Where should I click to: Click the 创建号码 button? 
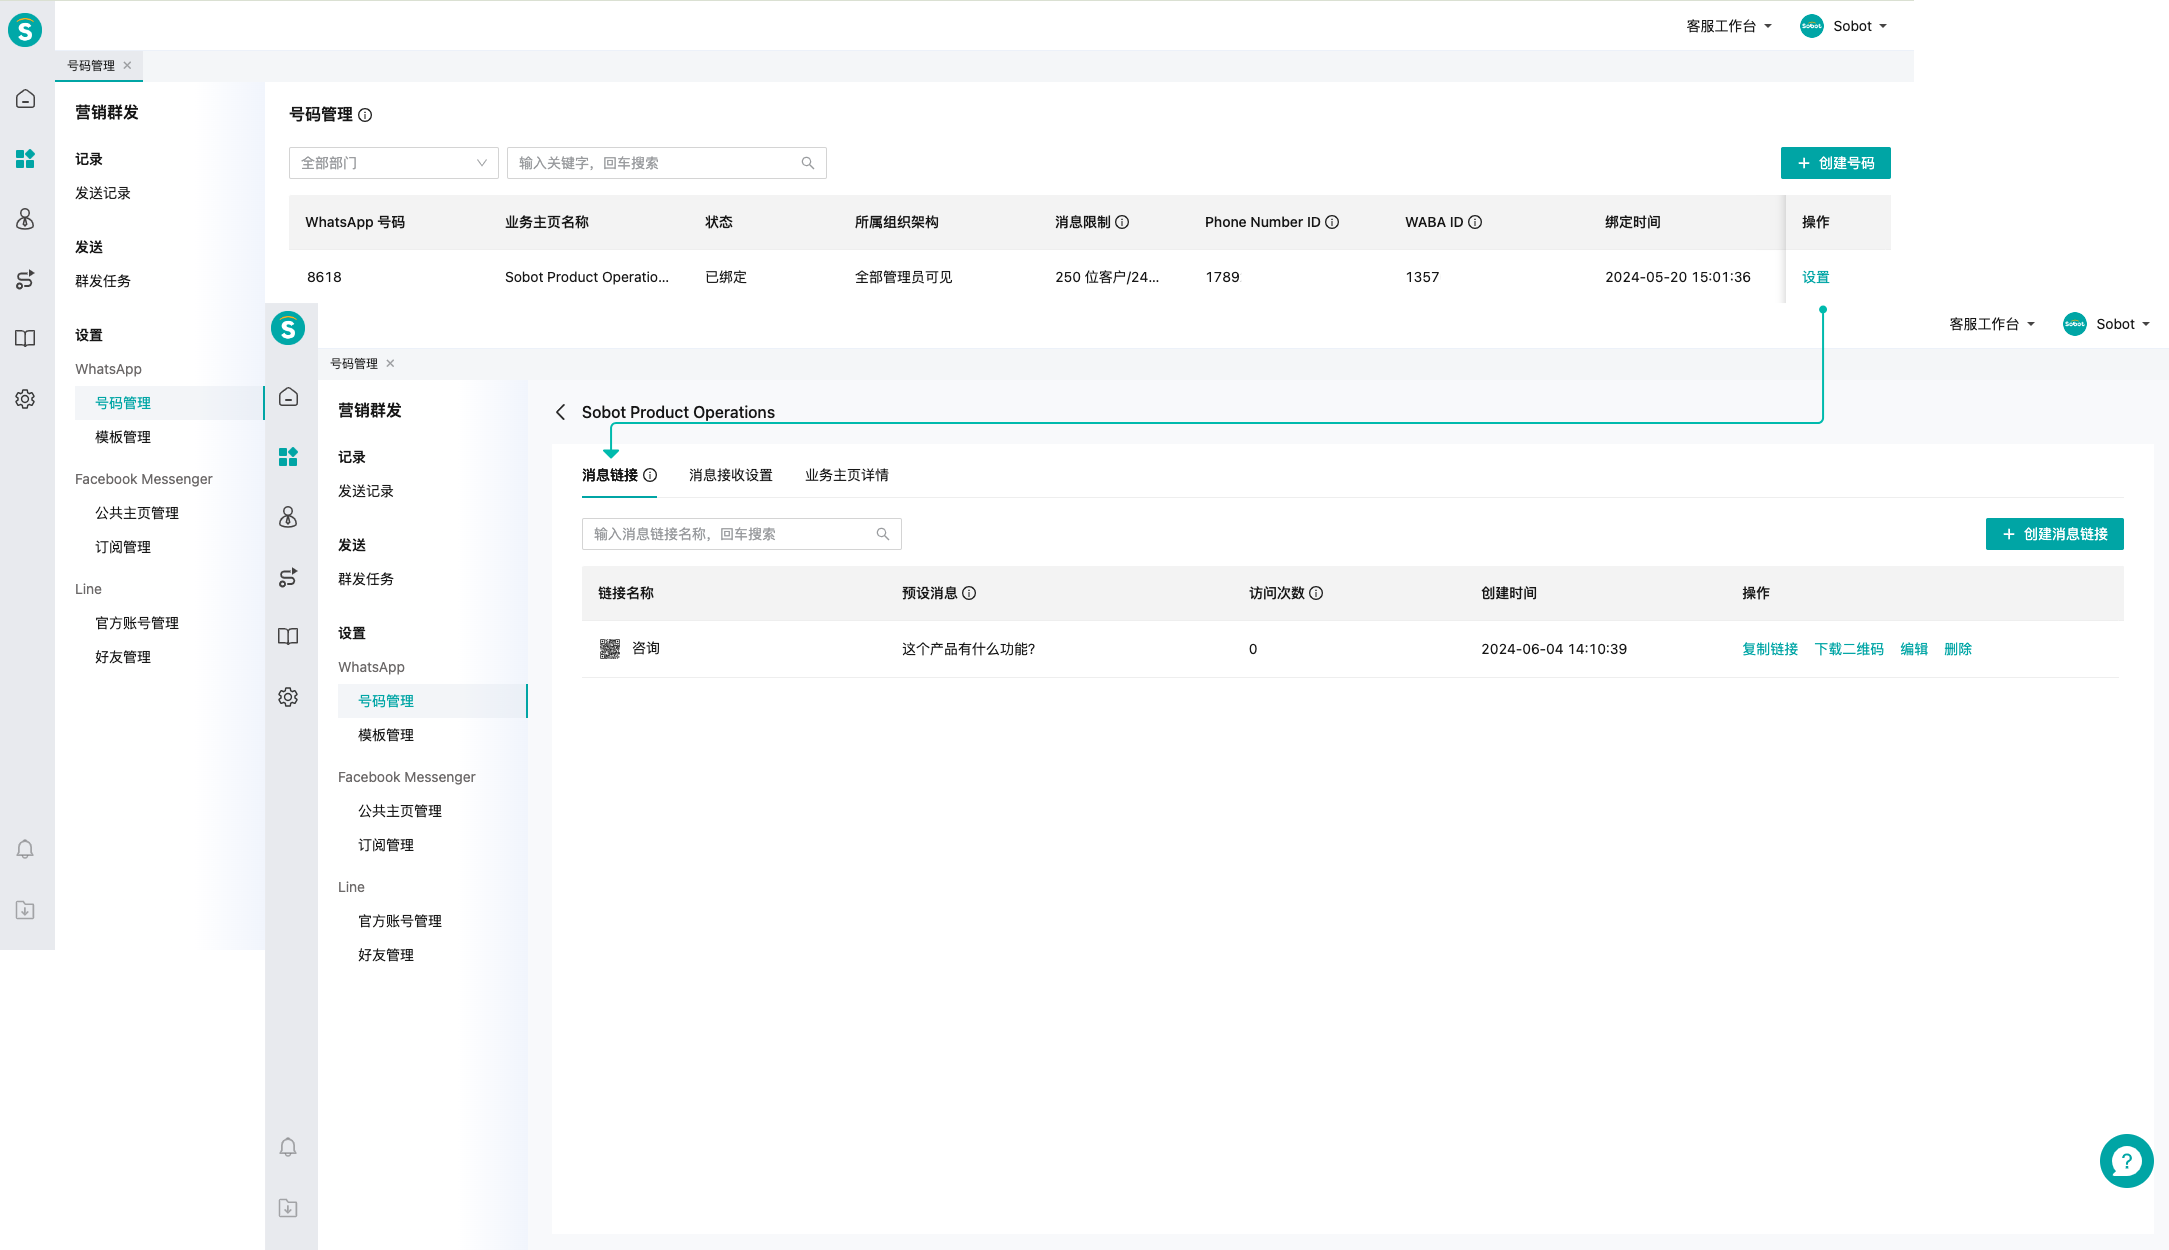coord(1836,163)
